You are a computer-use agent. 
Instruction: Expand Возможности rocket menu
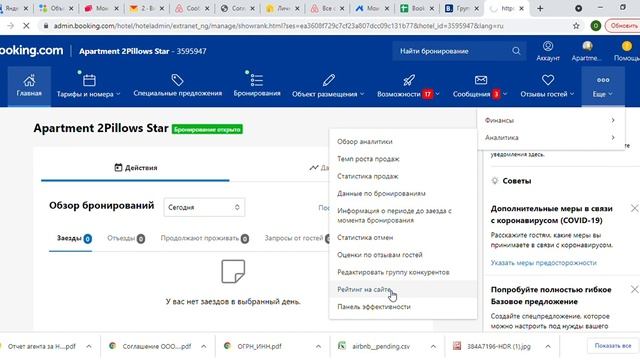(x=408, y=86)
